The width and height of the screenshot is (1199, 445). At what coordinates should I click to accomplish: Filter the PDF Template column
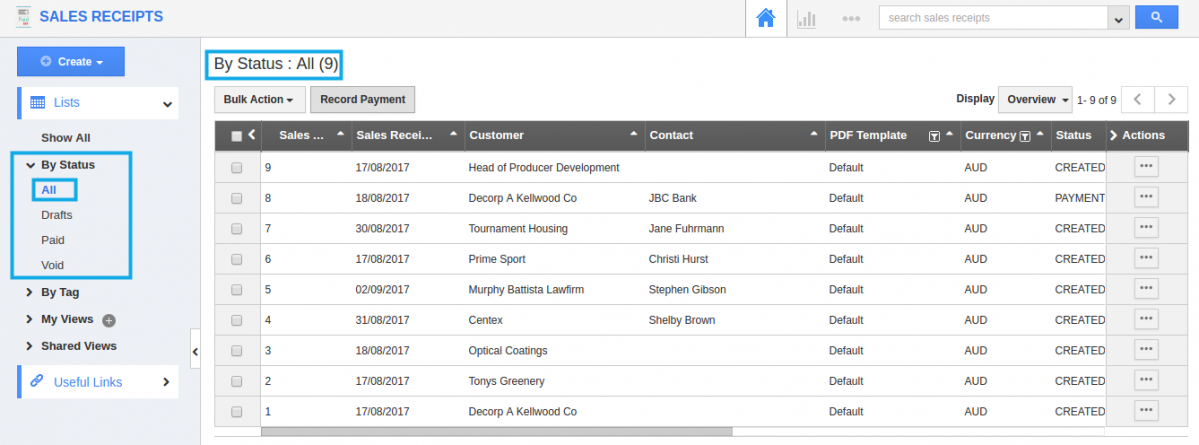[x=934, y=136]
